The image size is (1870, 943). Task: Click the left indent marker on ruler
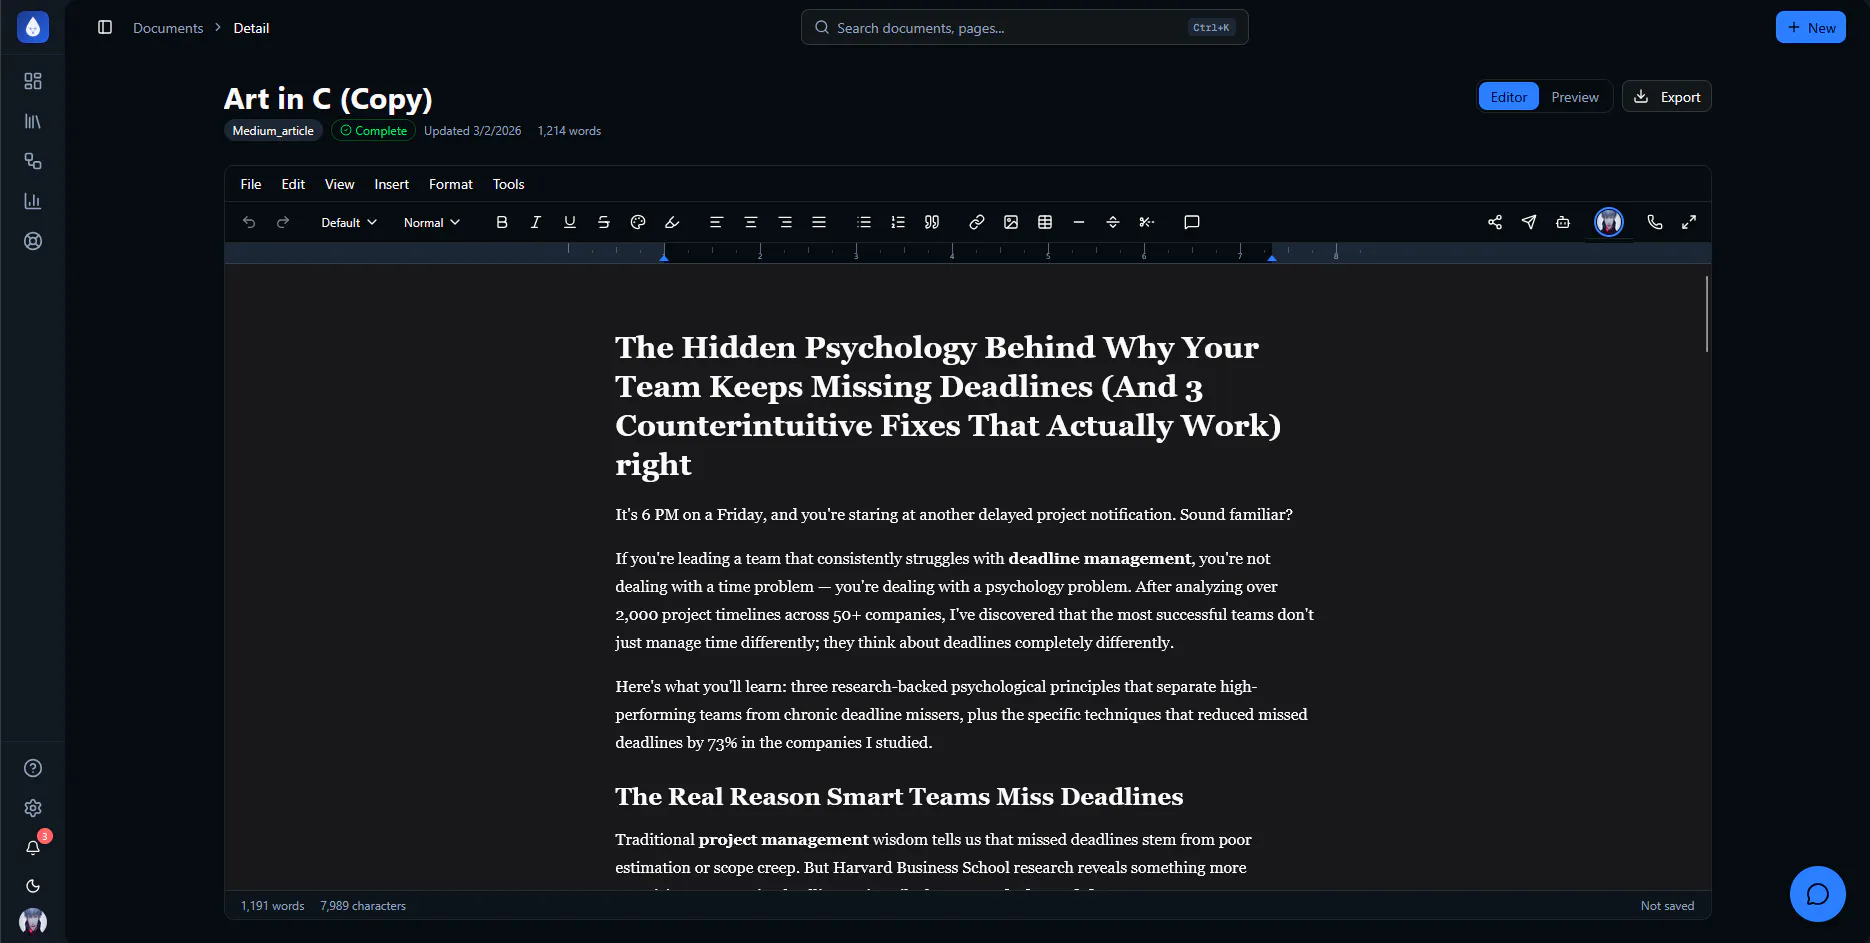pyautogui.click(x=664, y=257)
